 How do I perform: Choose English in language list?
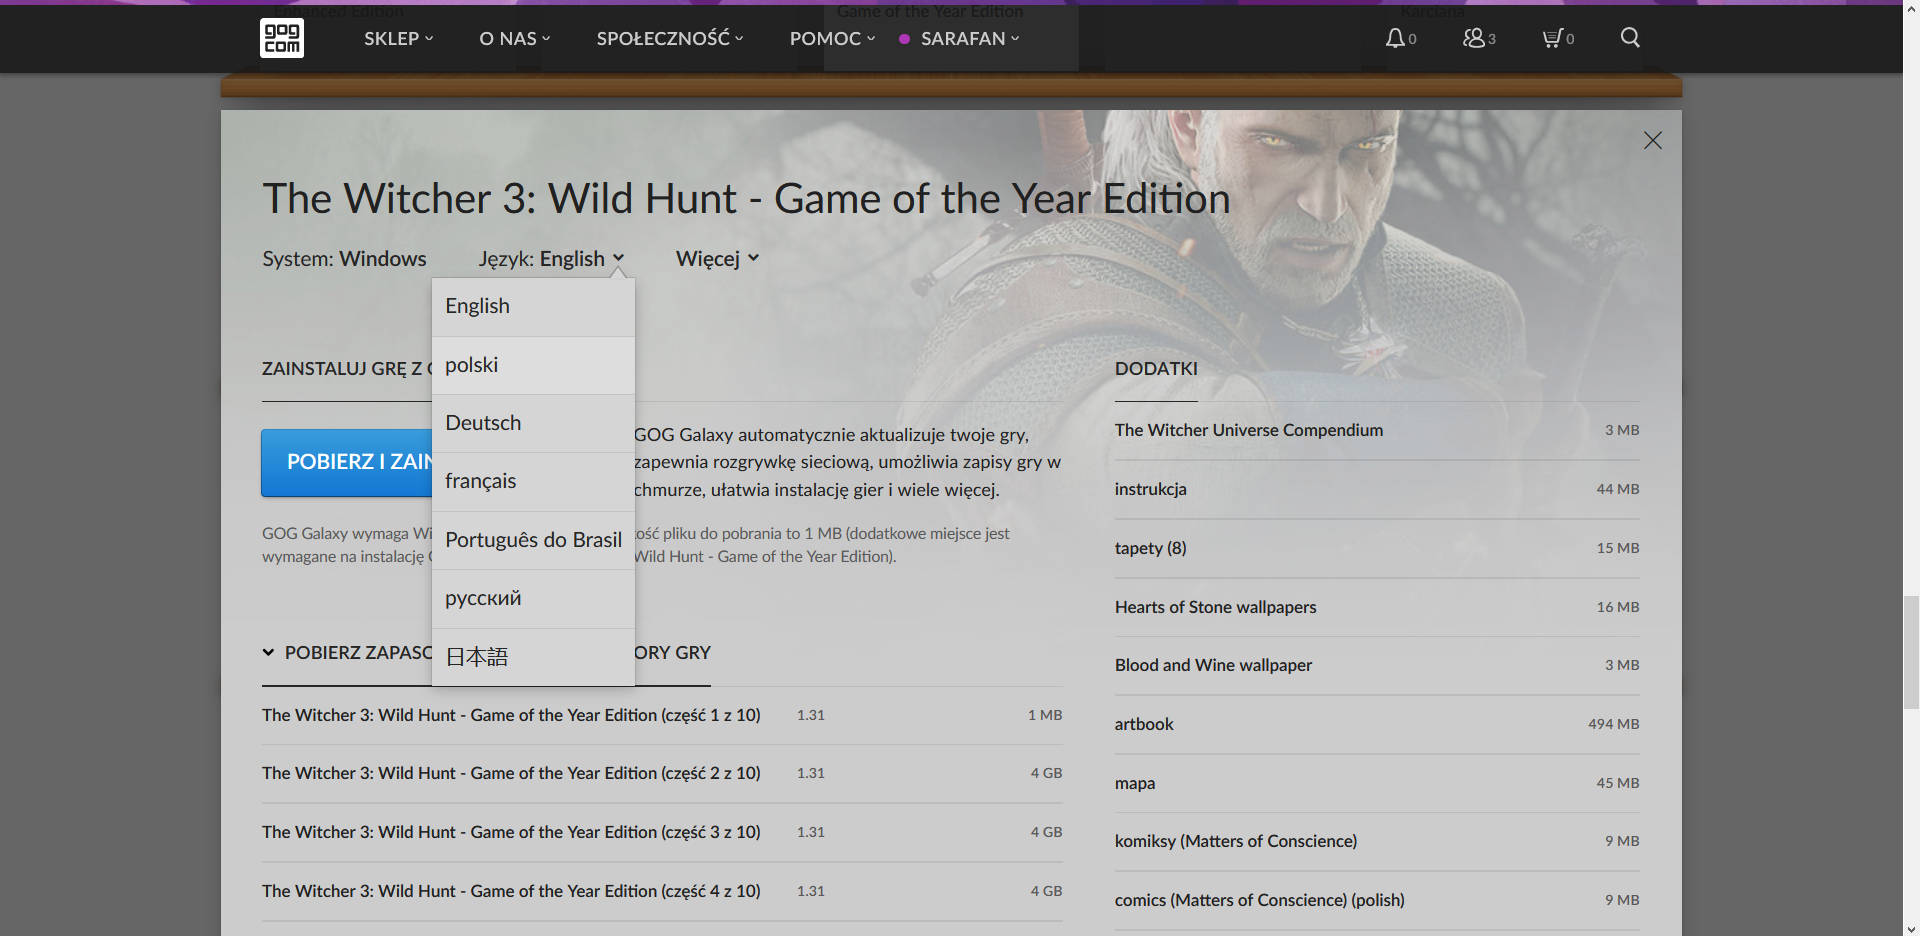[533, 307]
